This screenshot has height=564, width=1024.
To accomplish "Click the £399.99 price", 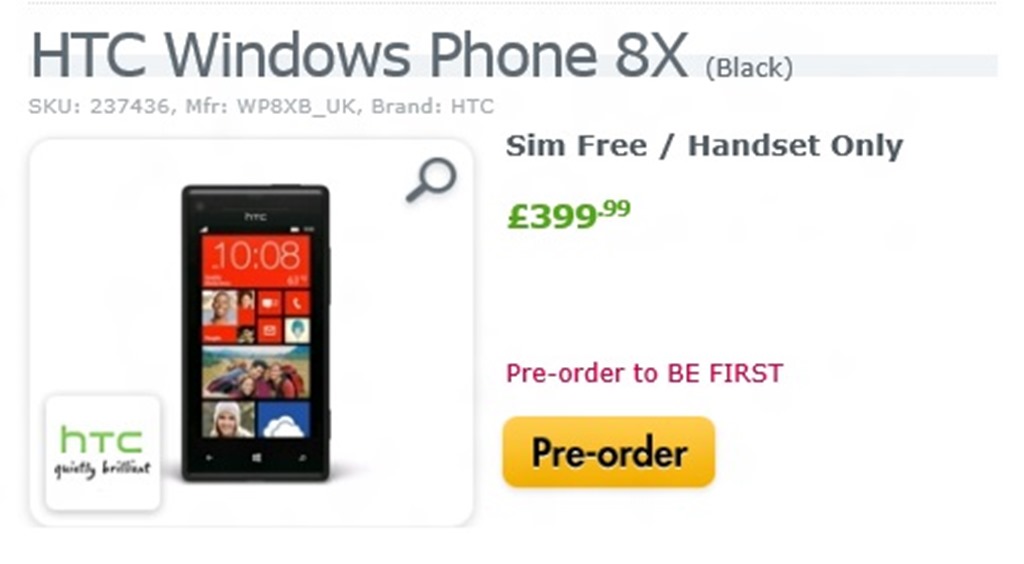I will tap(568, 214).
